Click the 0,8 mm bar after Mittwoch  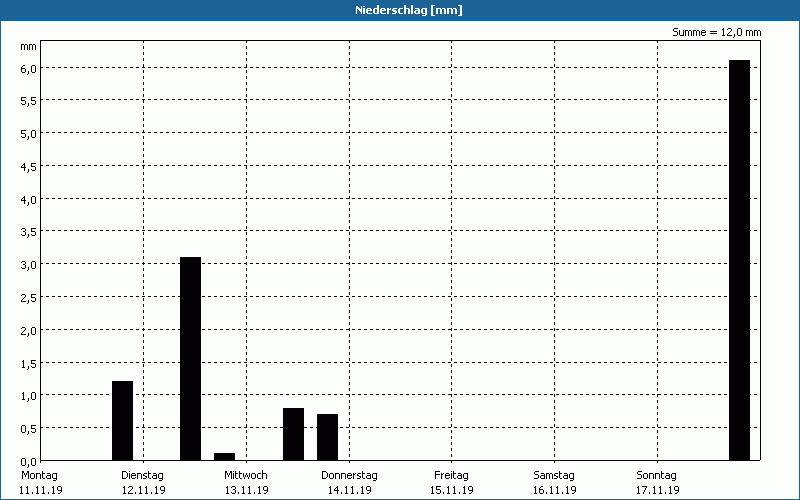(293, 434)
